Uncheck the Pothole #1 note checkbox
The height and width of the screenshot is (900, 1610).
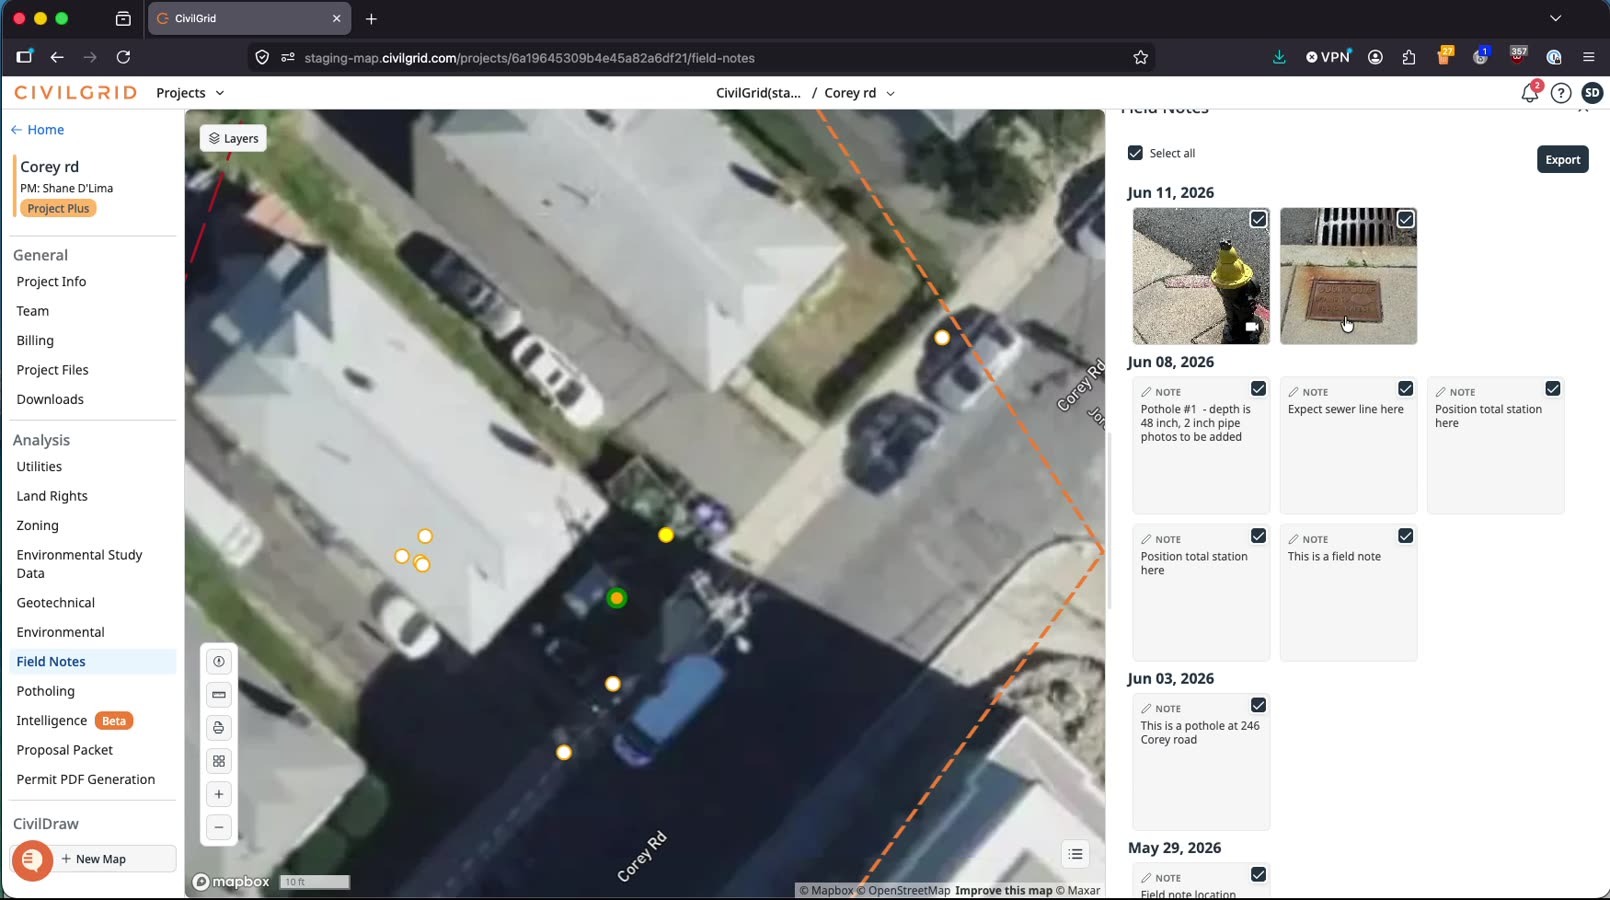click(1258, 389)
